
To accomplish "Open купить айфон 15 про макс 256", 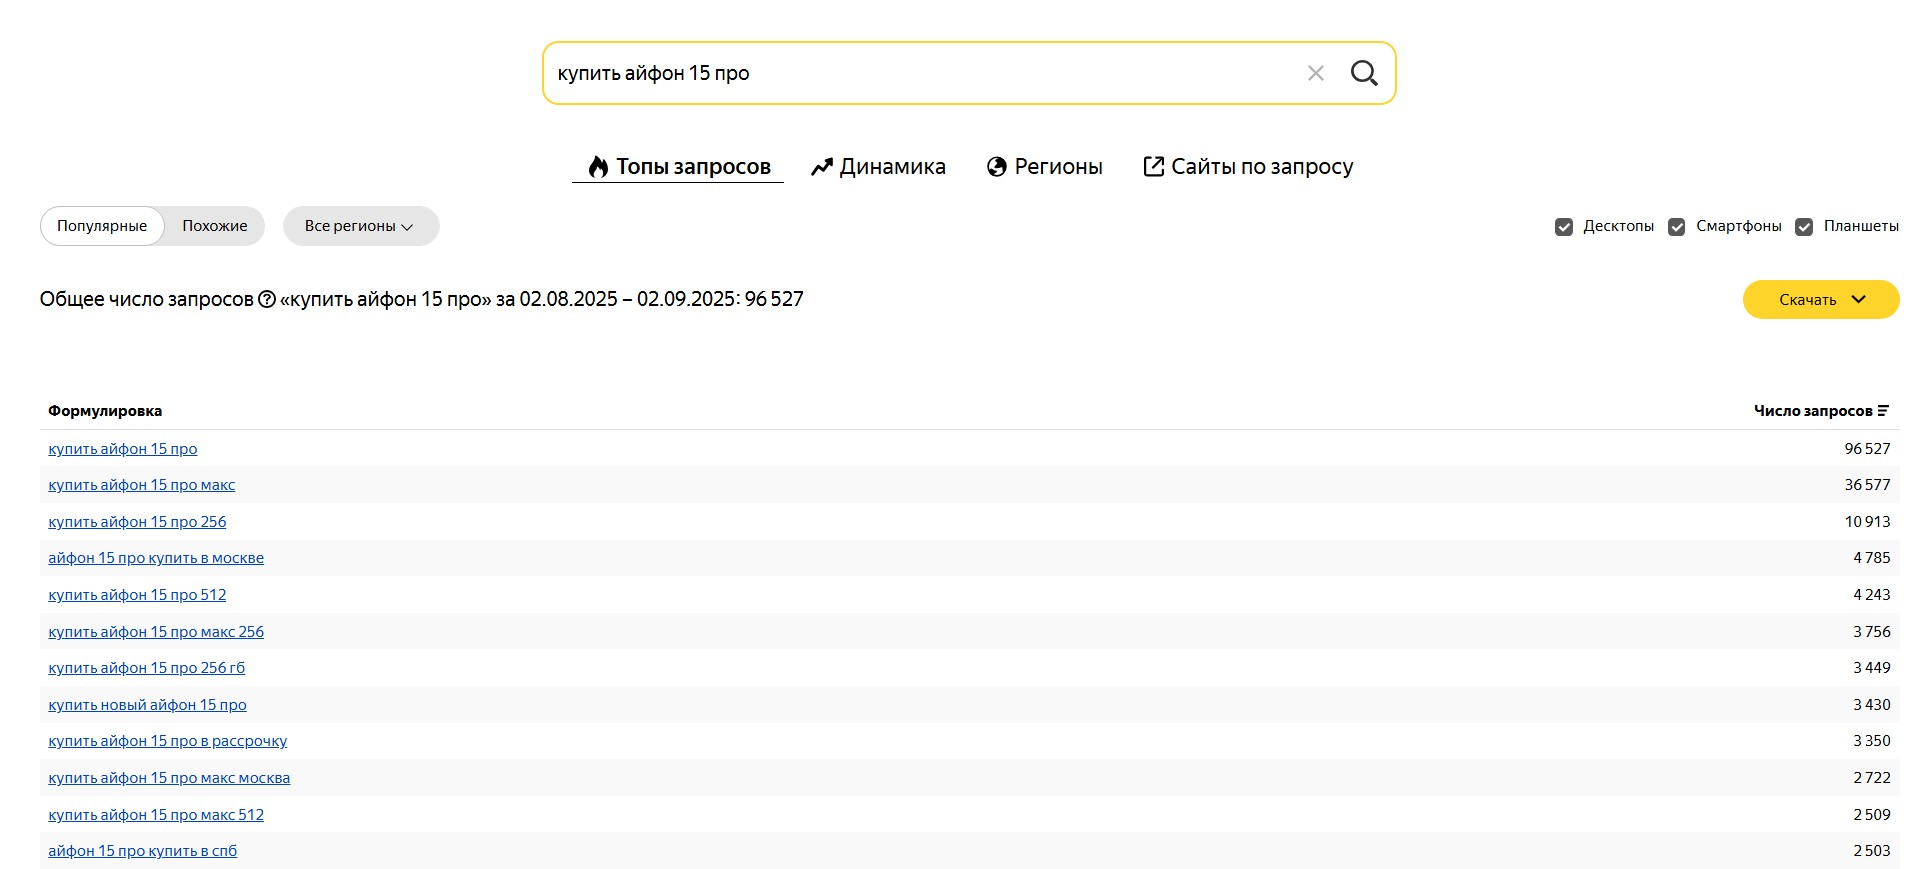I will [156, 632].
